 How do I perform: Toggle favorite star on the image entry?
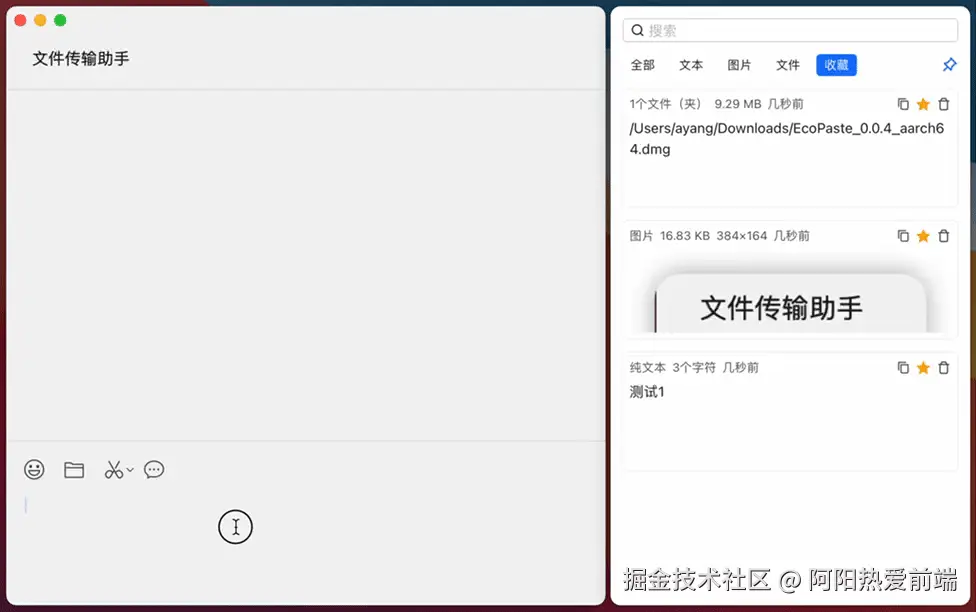[922, 235]
